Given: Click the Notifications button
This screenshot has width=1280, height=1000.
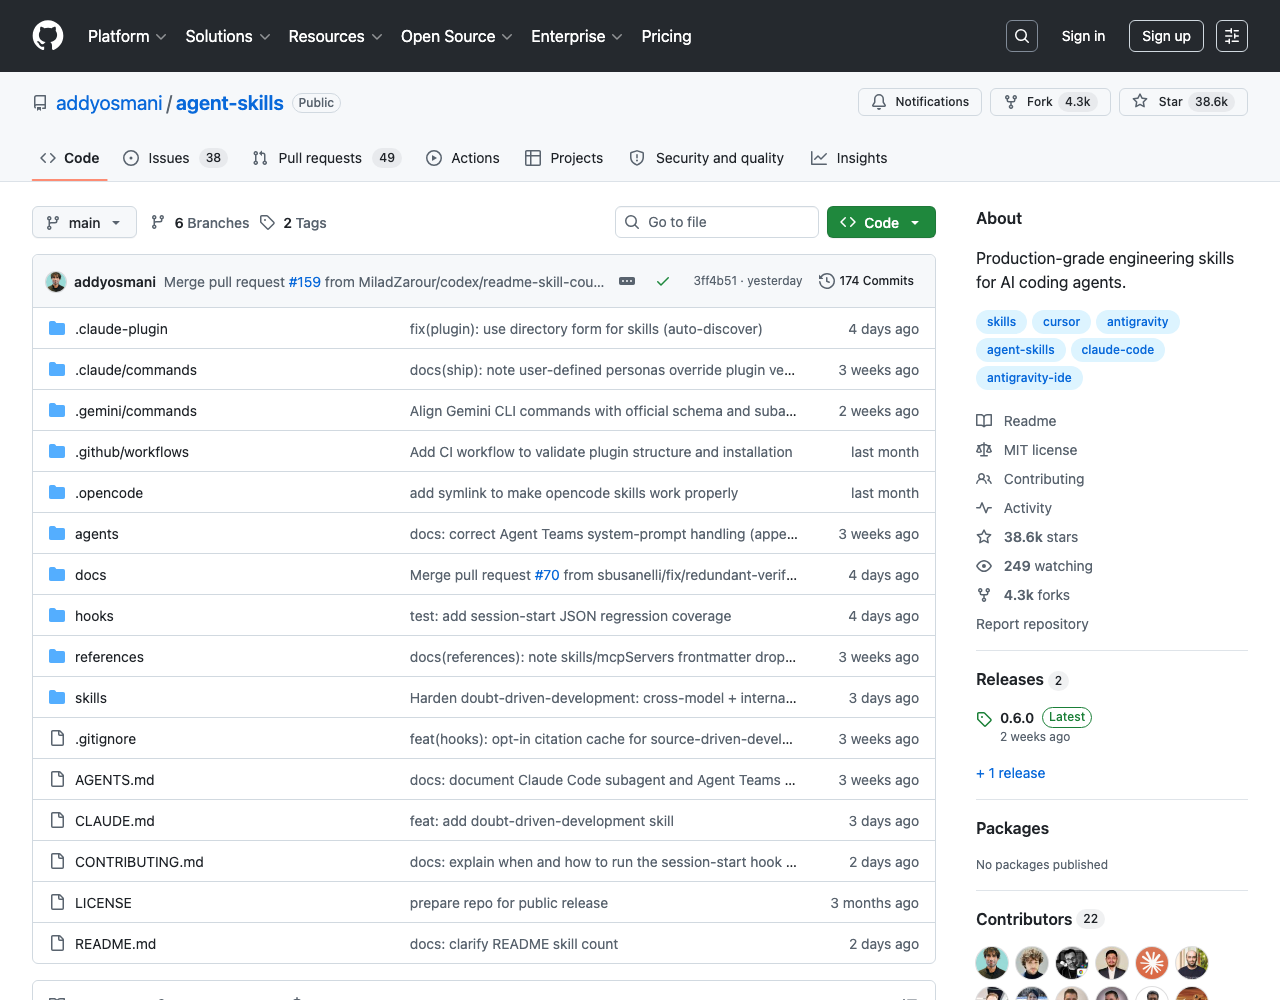Looking at the screenshot, I should [x=920, y=102].
